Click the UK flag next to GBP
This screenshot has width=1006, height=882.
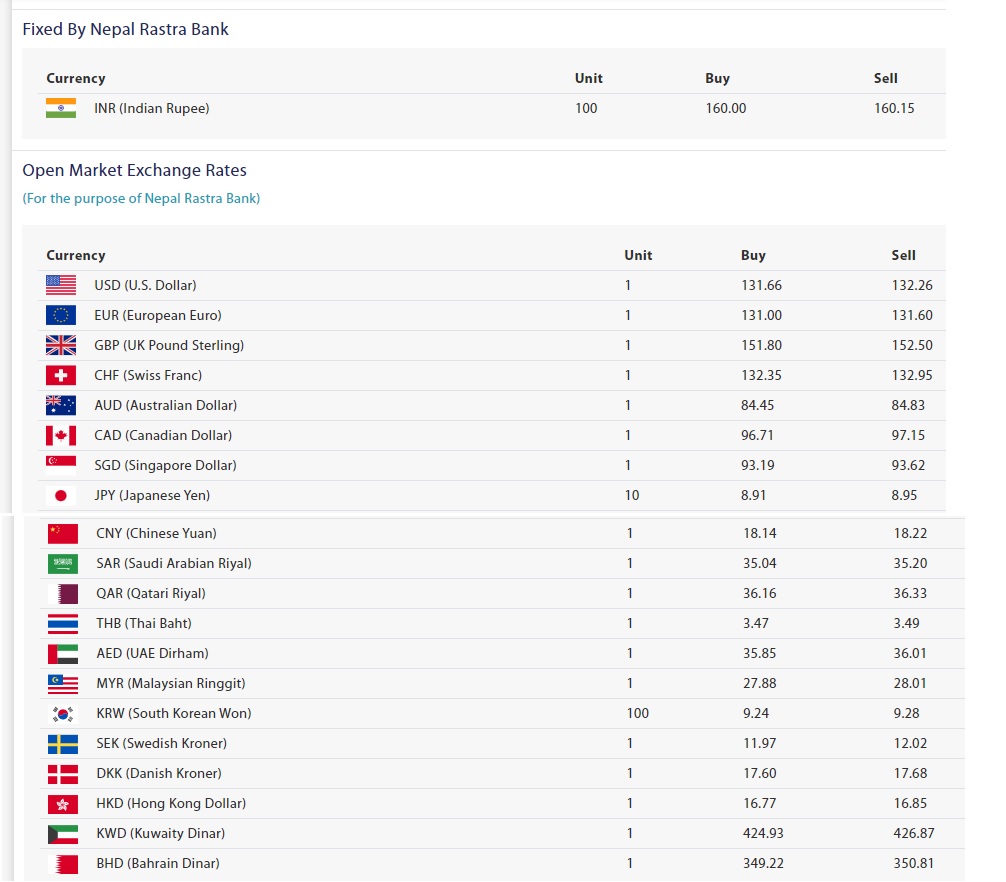coord(61,345)
